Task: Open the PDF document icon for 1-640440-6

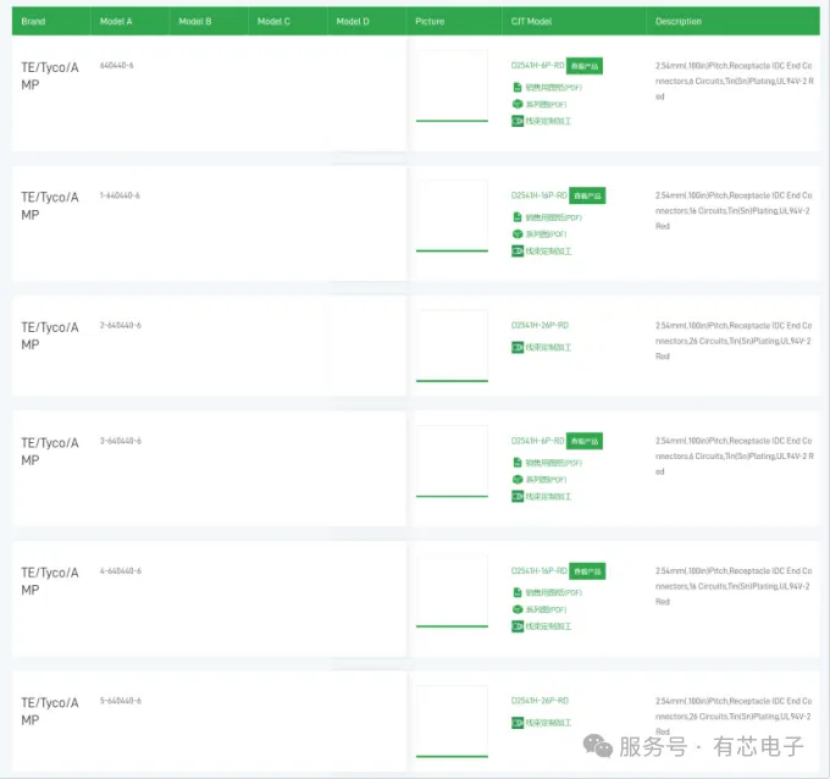Action: pos(517,218)
